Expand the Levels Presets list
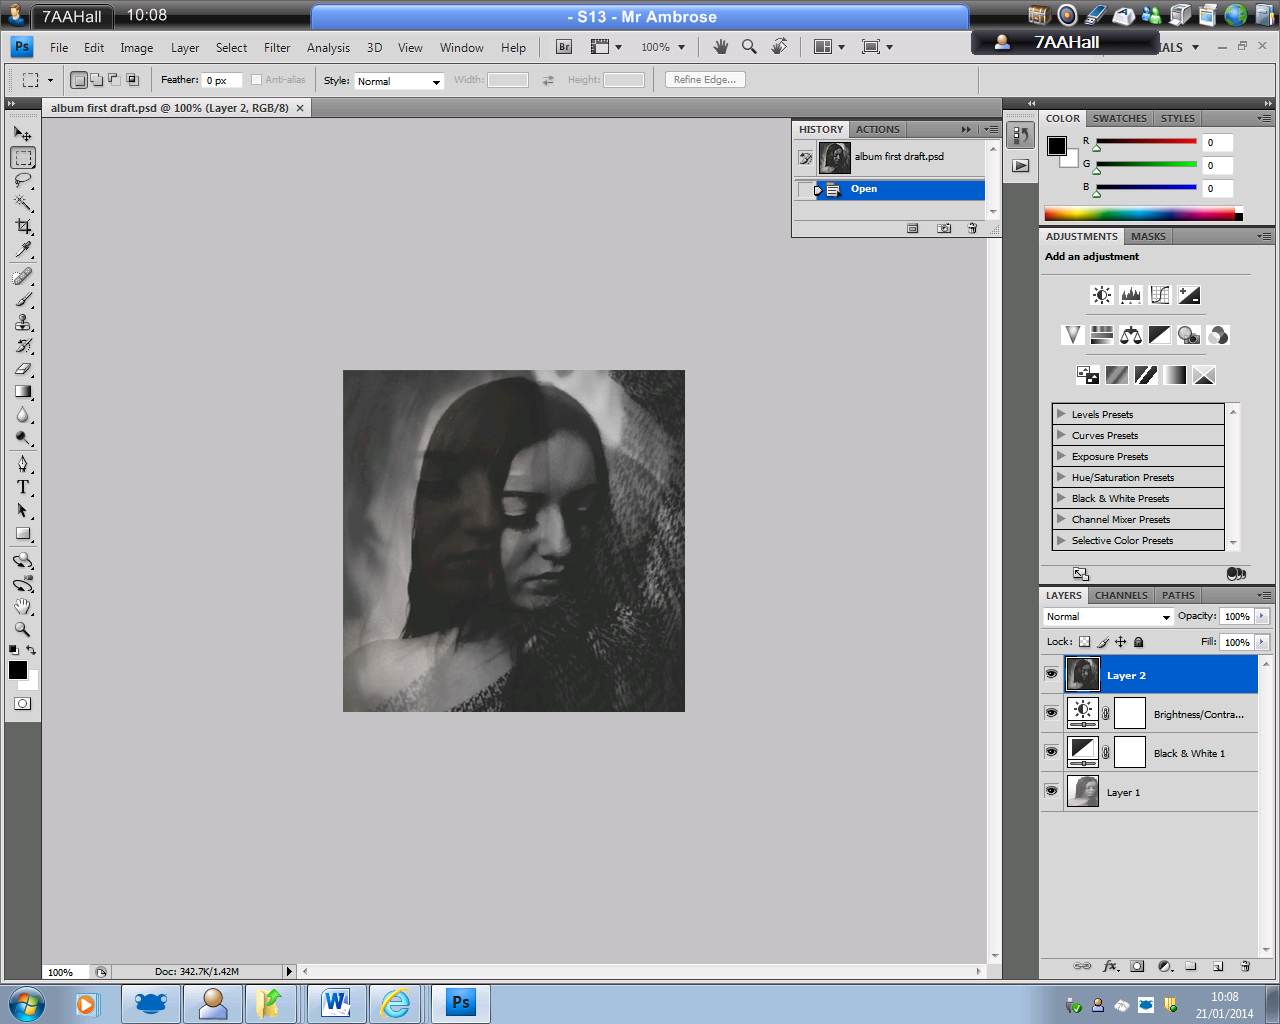This screenshot has width=1280, height=1024. 1062,414
